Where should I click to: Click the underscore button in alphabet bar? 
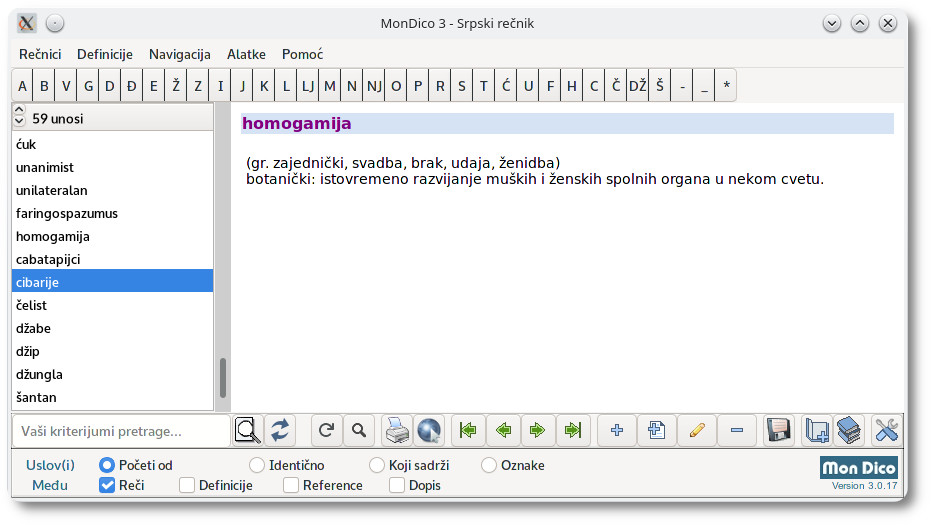[x=704, y=86]
